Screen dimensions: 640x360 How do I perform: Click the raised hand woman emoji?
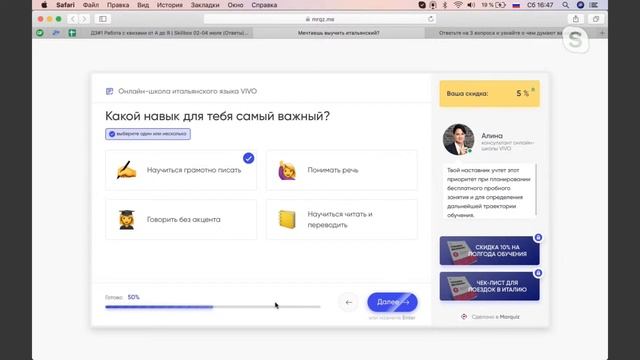pyautogui.click(x=287, y=170)
